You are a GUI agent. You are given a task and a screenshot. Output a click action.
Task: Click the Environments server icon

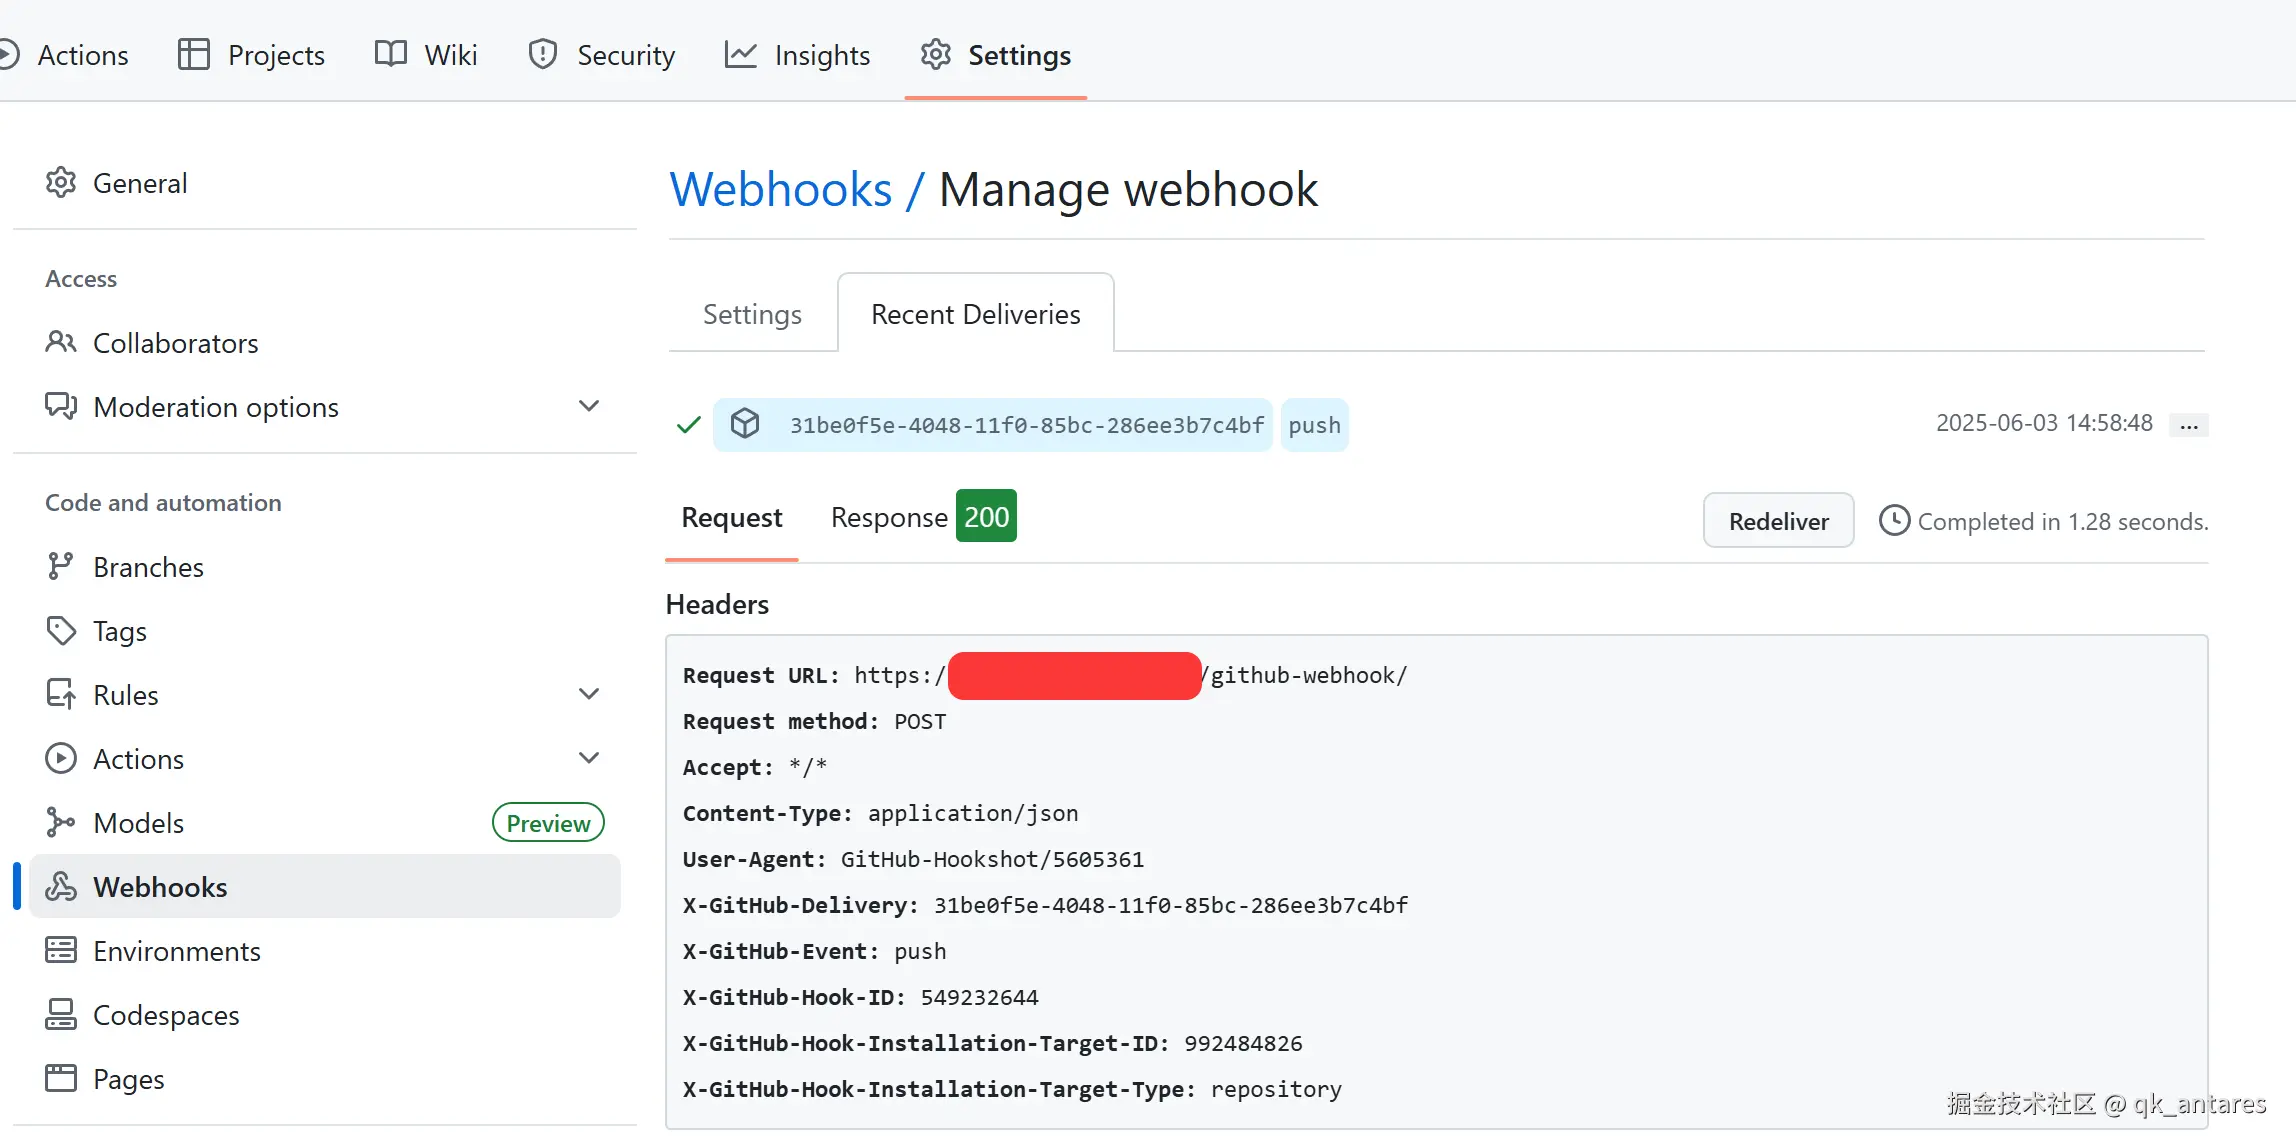(61, 951)
